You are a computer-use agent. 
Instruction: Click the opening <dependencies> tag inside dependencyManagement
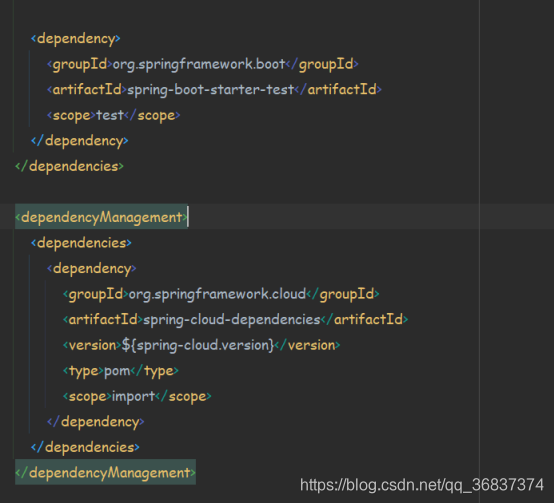(81, 243)
